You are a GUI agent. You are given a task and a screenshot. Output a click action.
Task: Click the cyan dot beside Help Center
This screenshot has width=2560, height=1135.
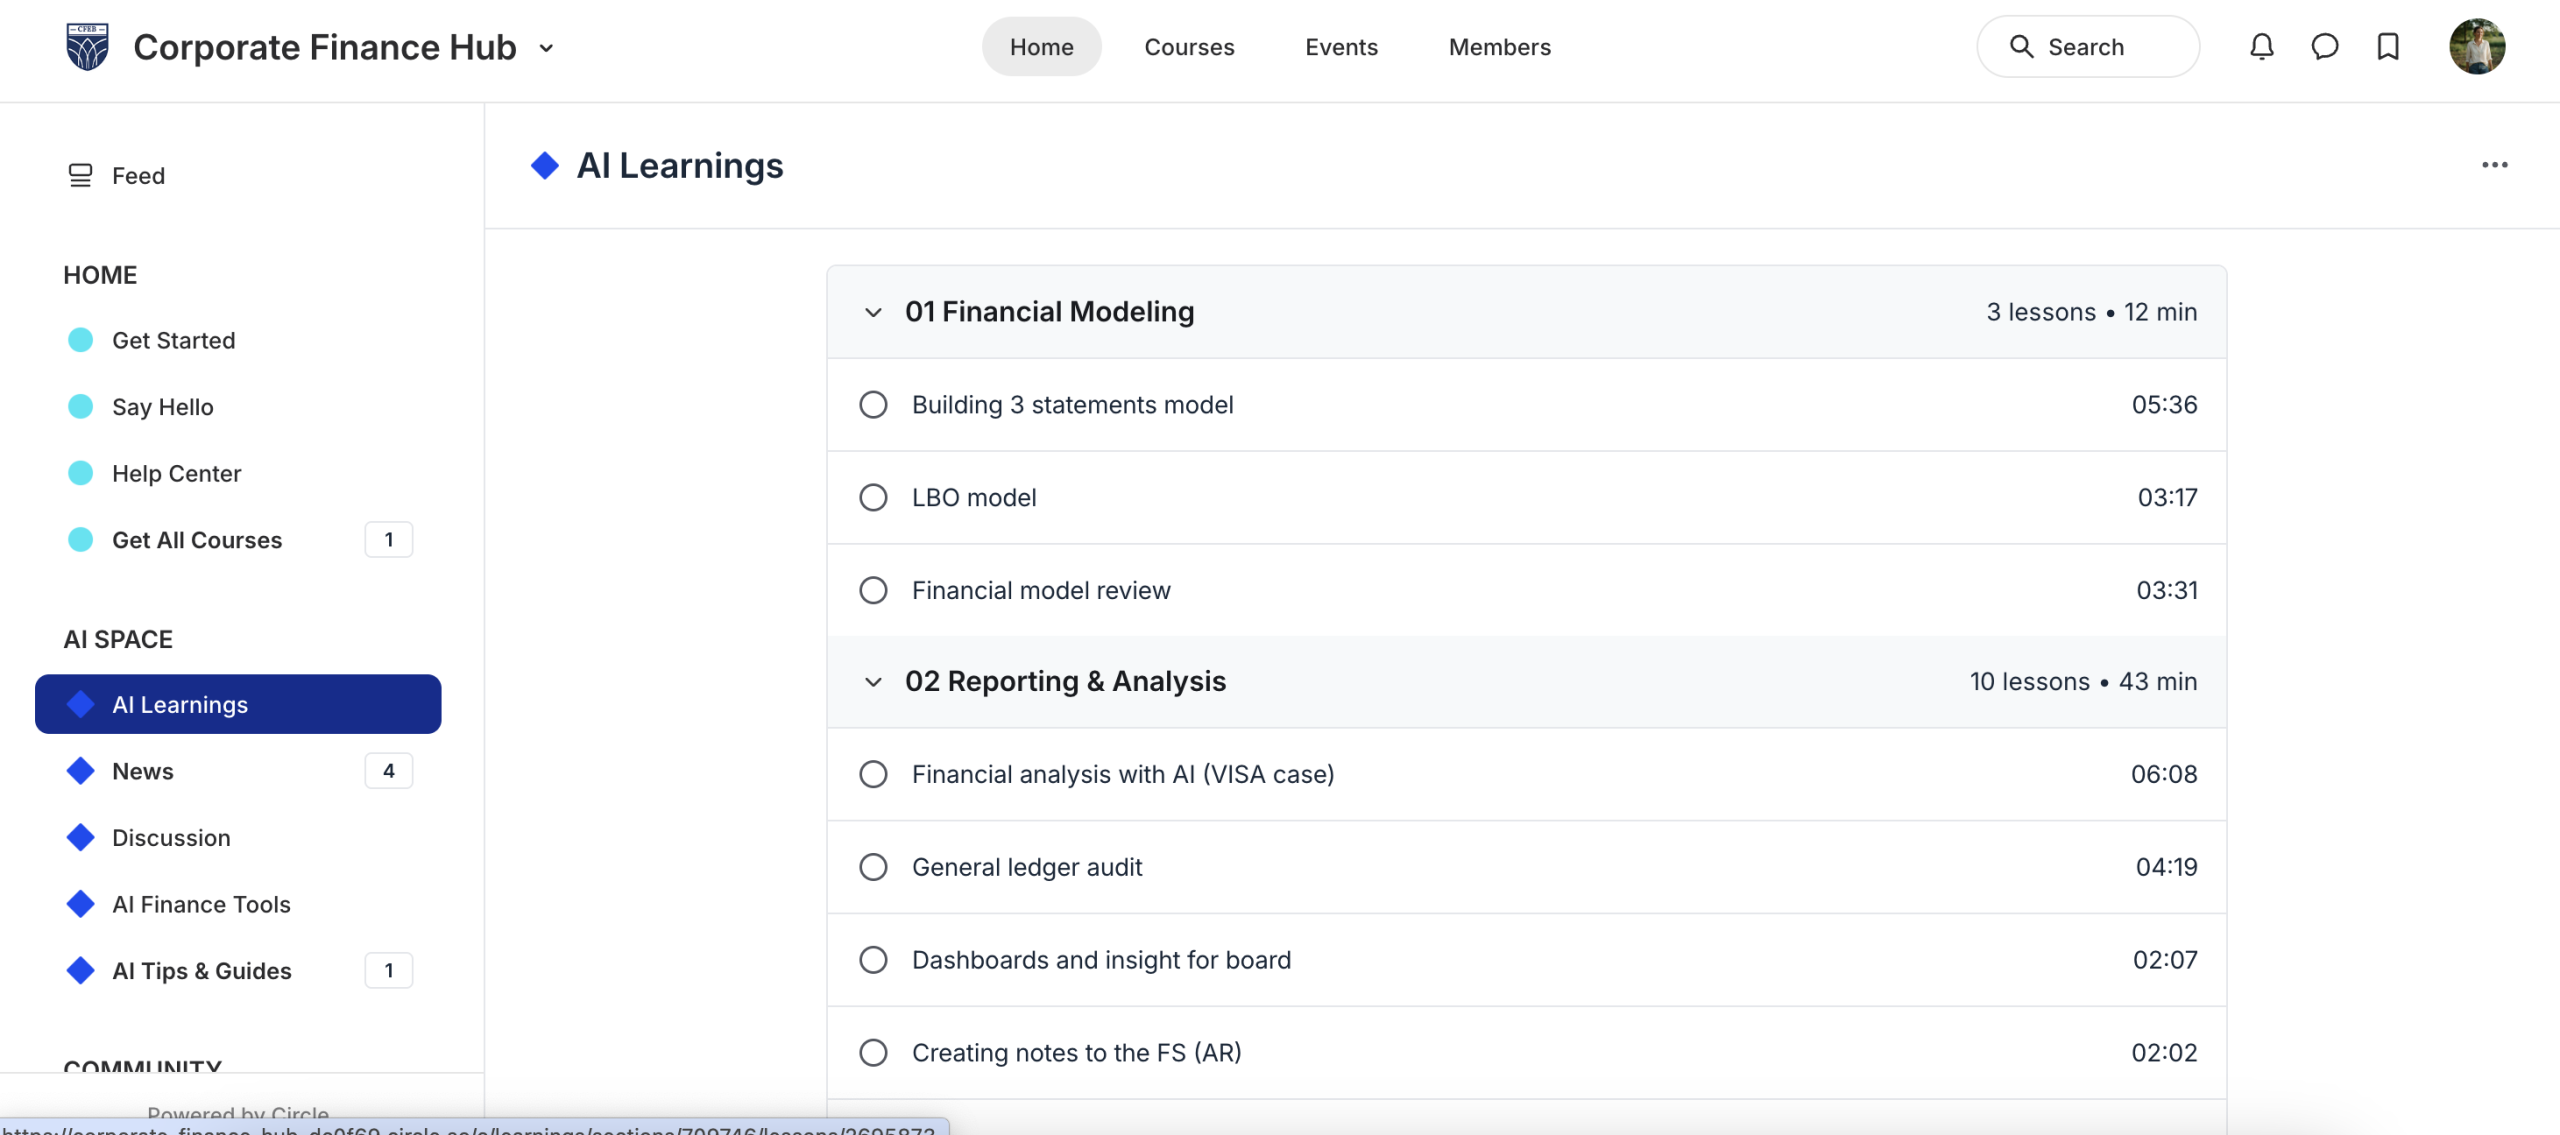point(80,473)
